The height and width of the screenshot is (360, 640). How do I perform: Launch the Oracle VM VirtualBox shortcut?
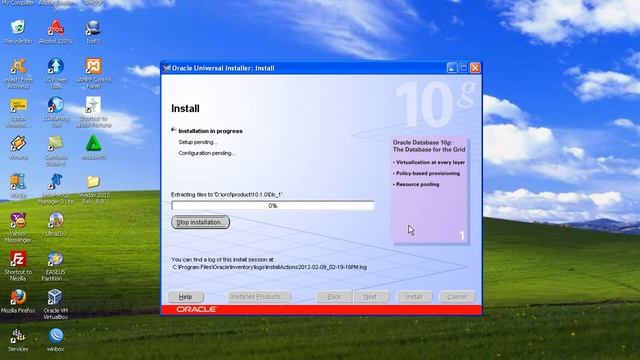coord(56,304)
